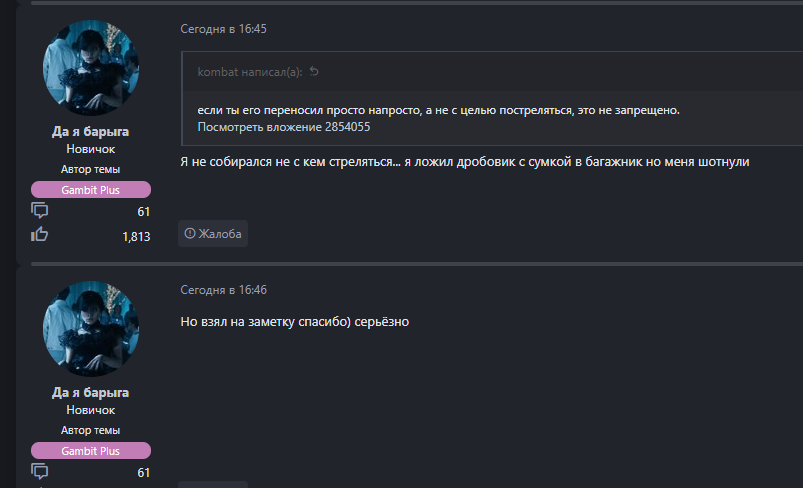The image size is (803, 488).
Task: Click the arrow icon next to kombat's quote
Action: coord(314,71)
